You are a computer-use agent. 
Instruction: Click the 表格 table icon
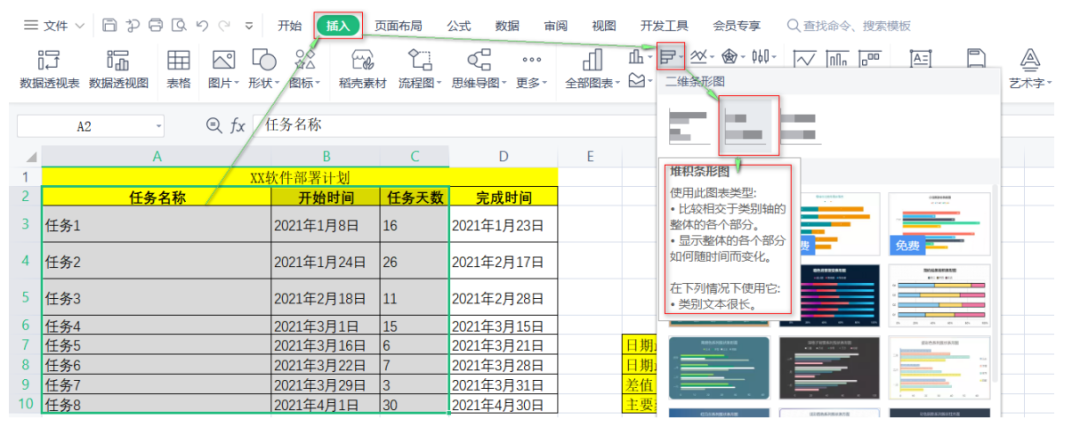click(x=179, y=69)
